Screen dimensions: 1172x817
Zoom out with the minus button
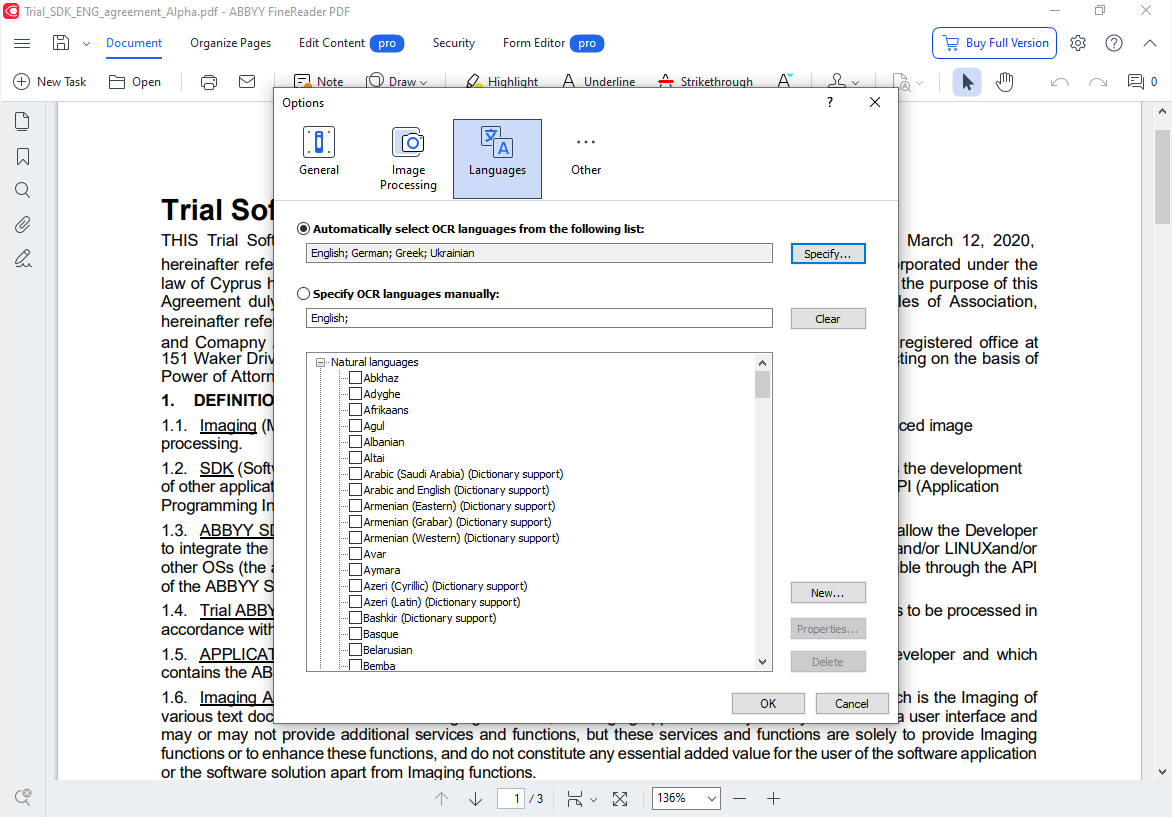[739, 799]
